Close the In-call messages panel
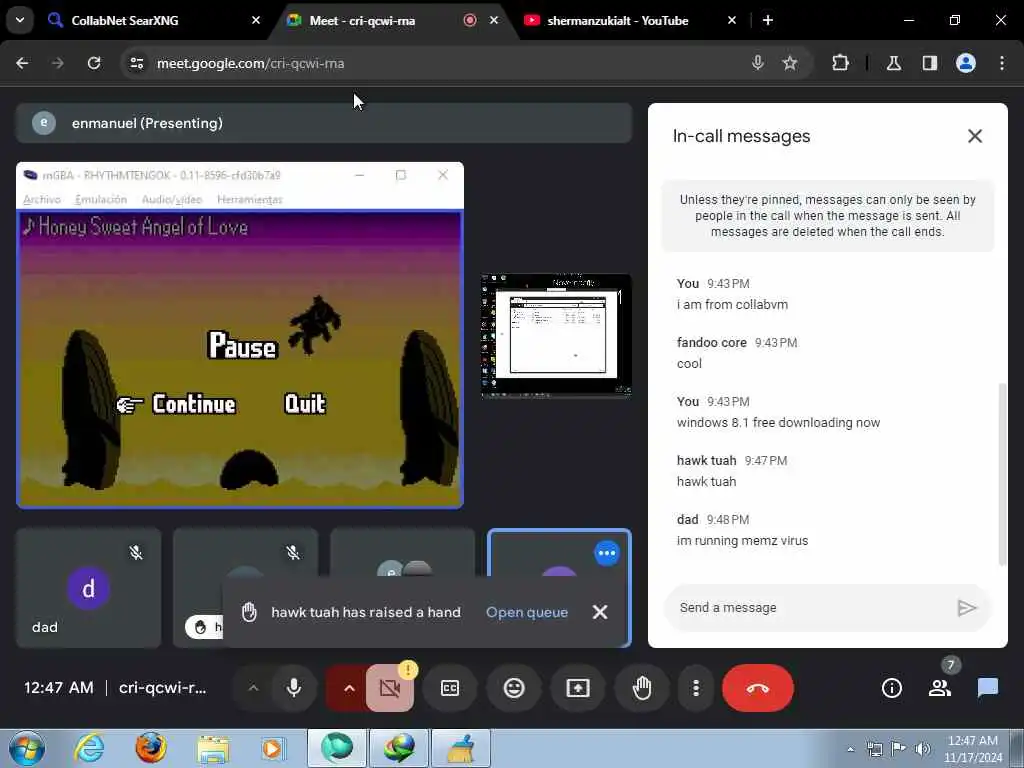This screenshot has width=1024, height=768. click(974, 136)
